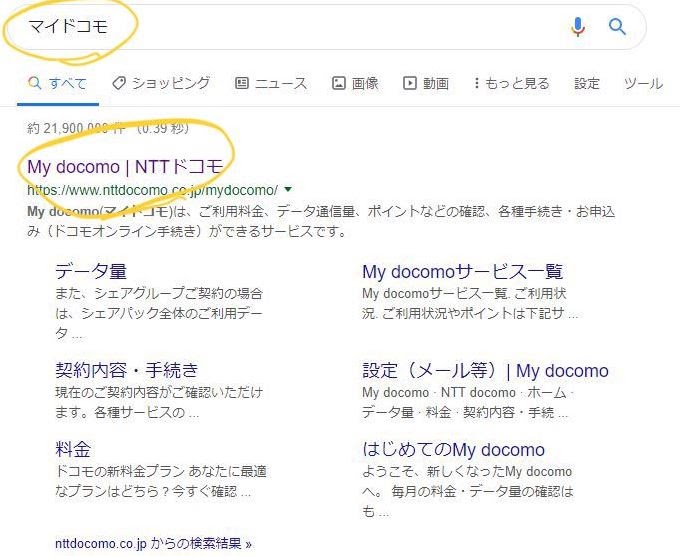
Task: Click the description また、シェアグループご契約の場合
Action: pos(159,313)
